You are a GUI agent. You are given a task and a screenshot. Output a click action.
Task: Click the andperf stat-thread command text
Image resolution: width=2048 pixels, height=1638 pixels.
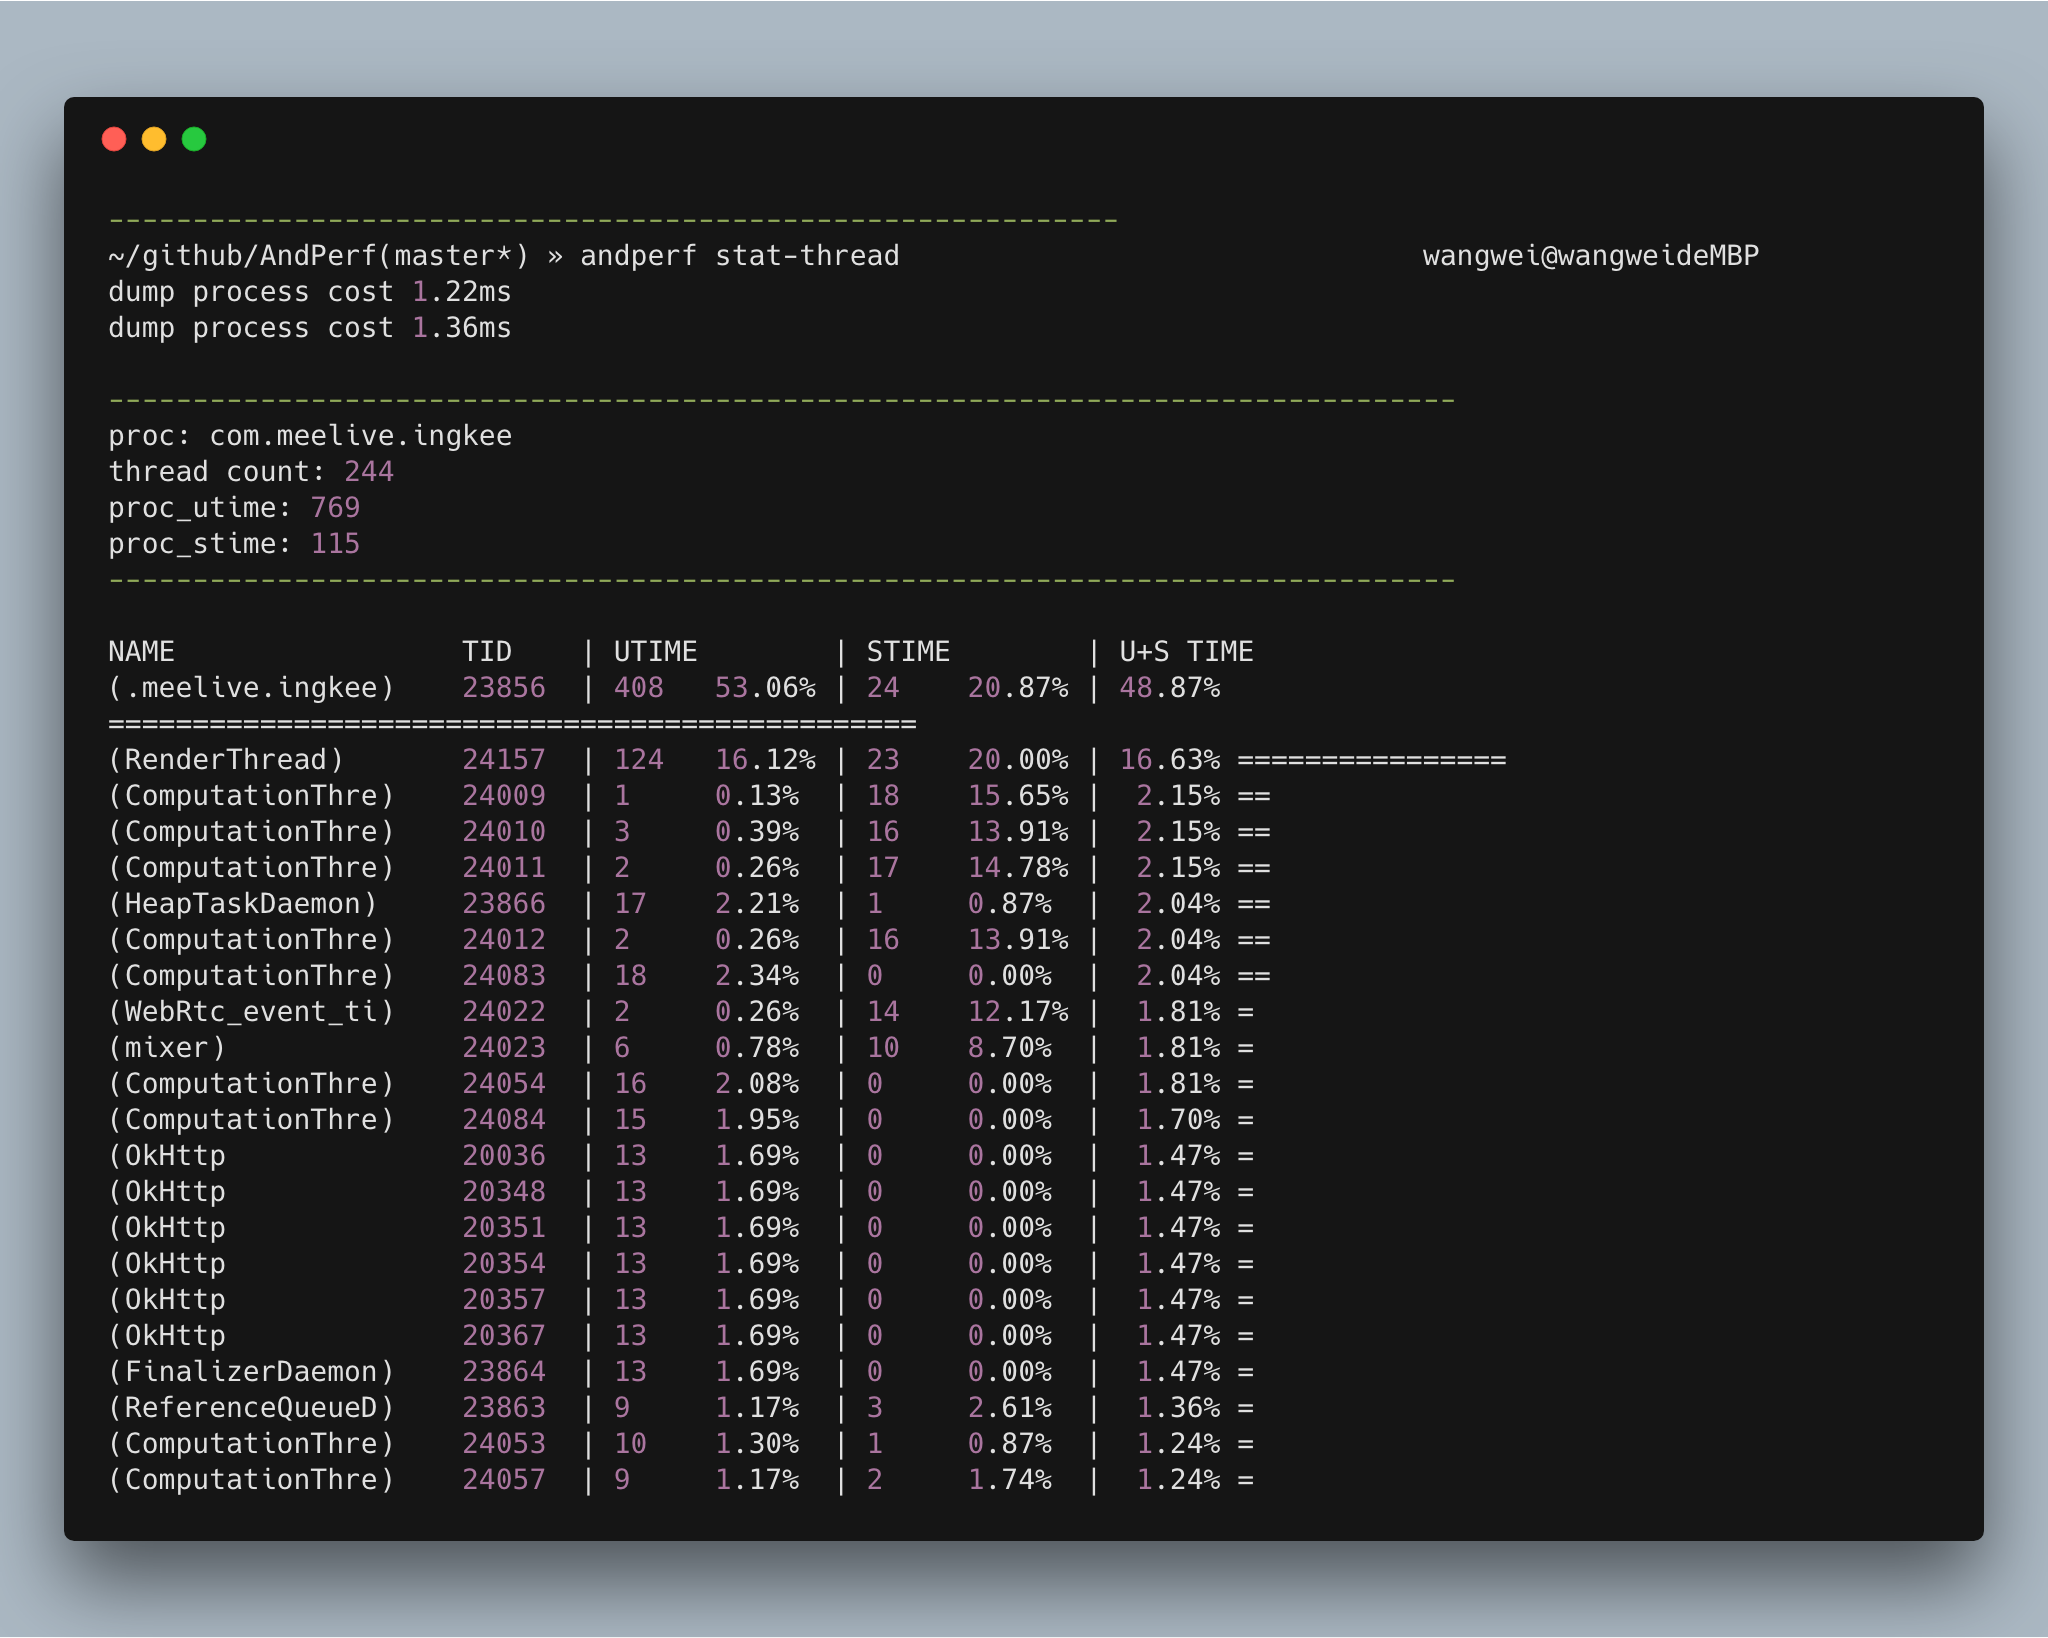739,256
